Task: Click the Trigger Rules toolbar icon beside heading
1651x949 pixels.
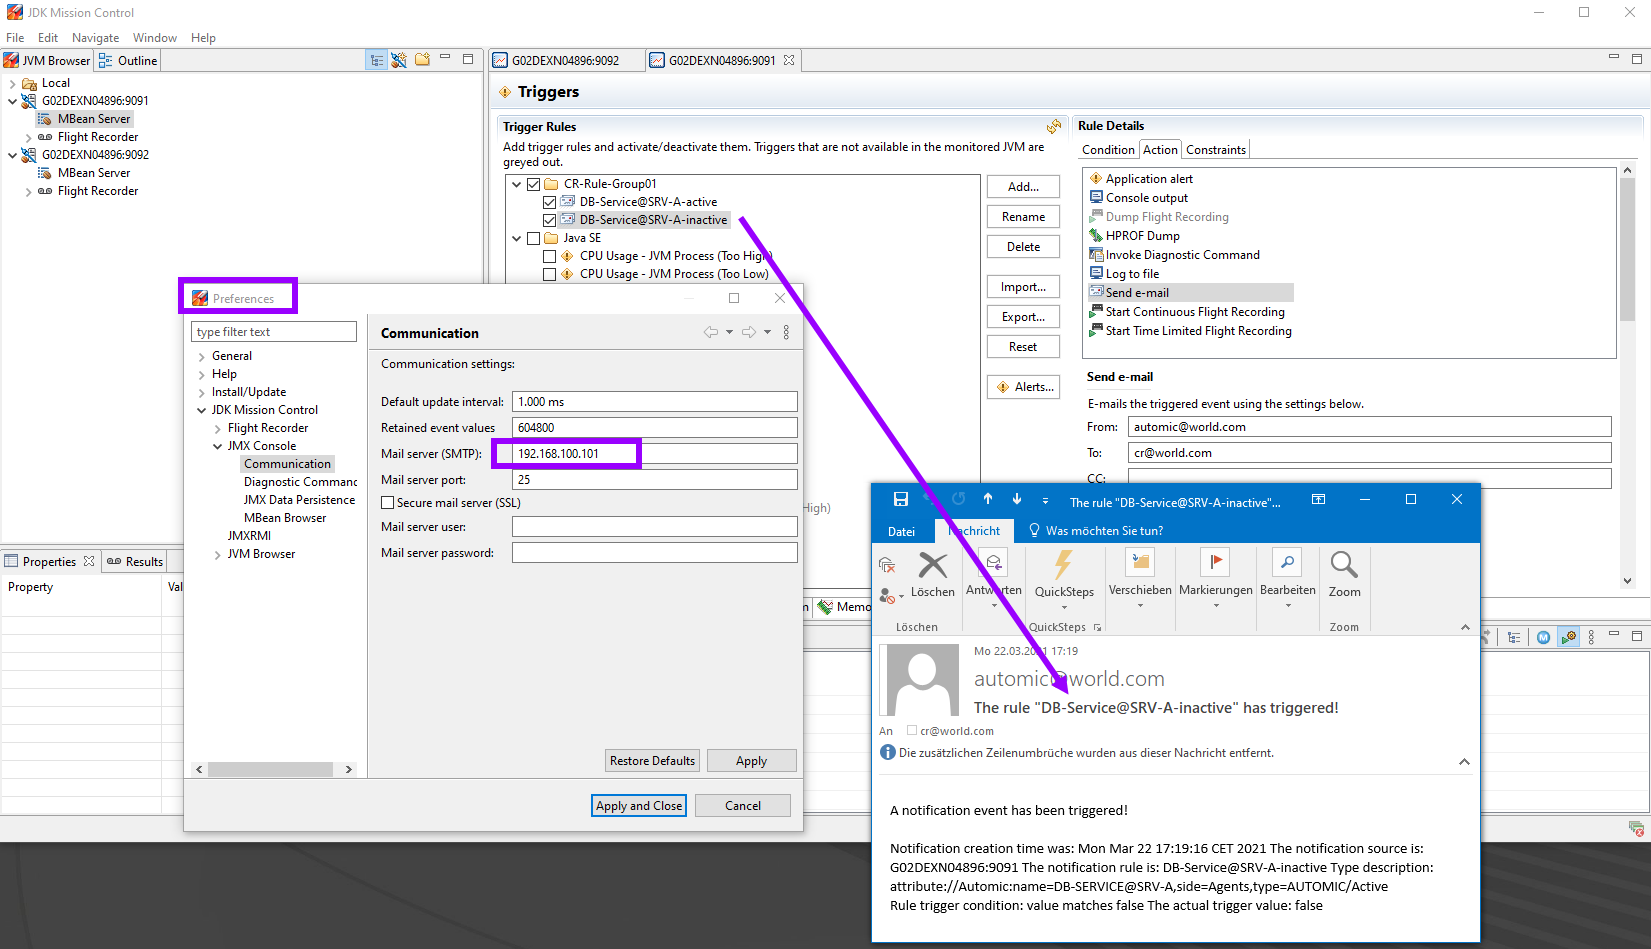Action: pyautogui.click(x=1054, y=127)
